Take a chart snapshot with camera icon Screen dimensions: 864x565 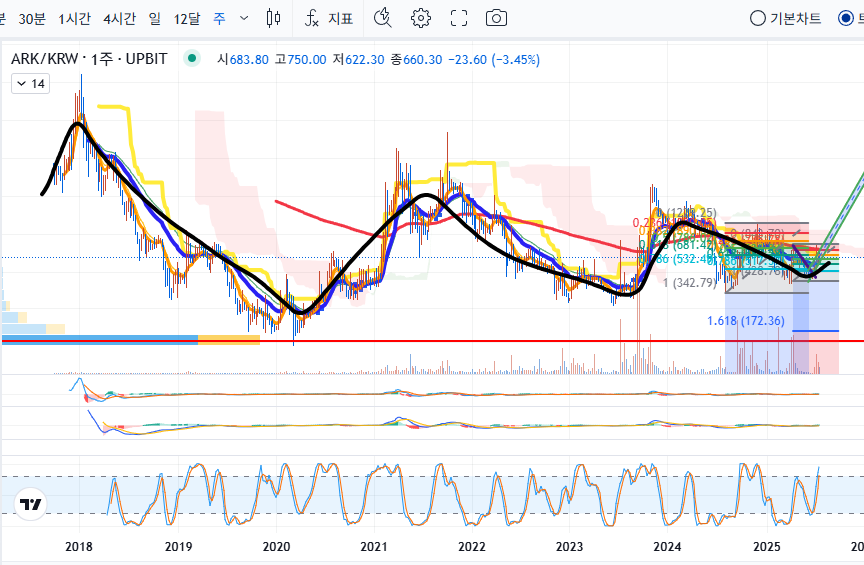point(496,18)
